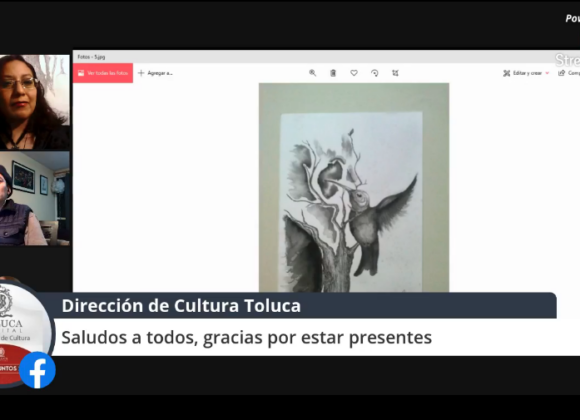Rotate the photo using rotate icon

tap(375, 73)
